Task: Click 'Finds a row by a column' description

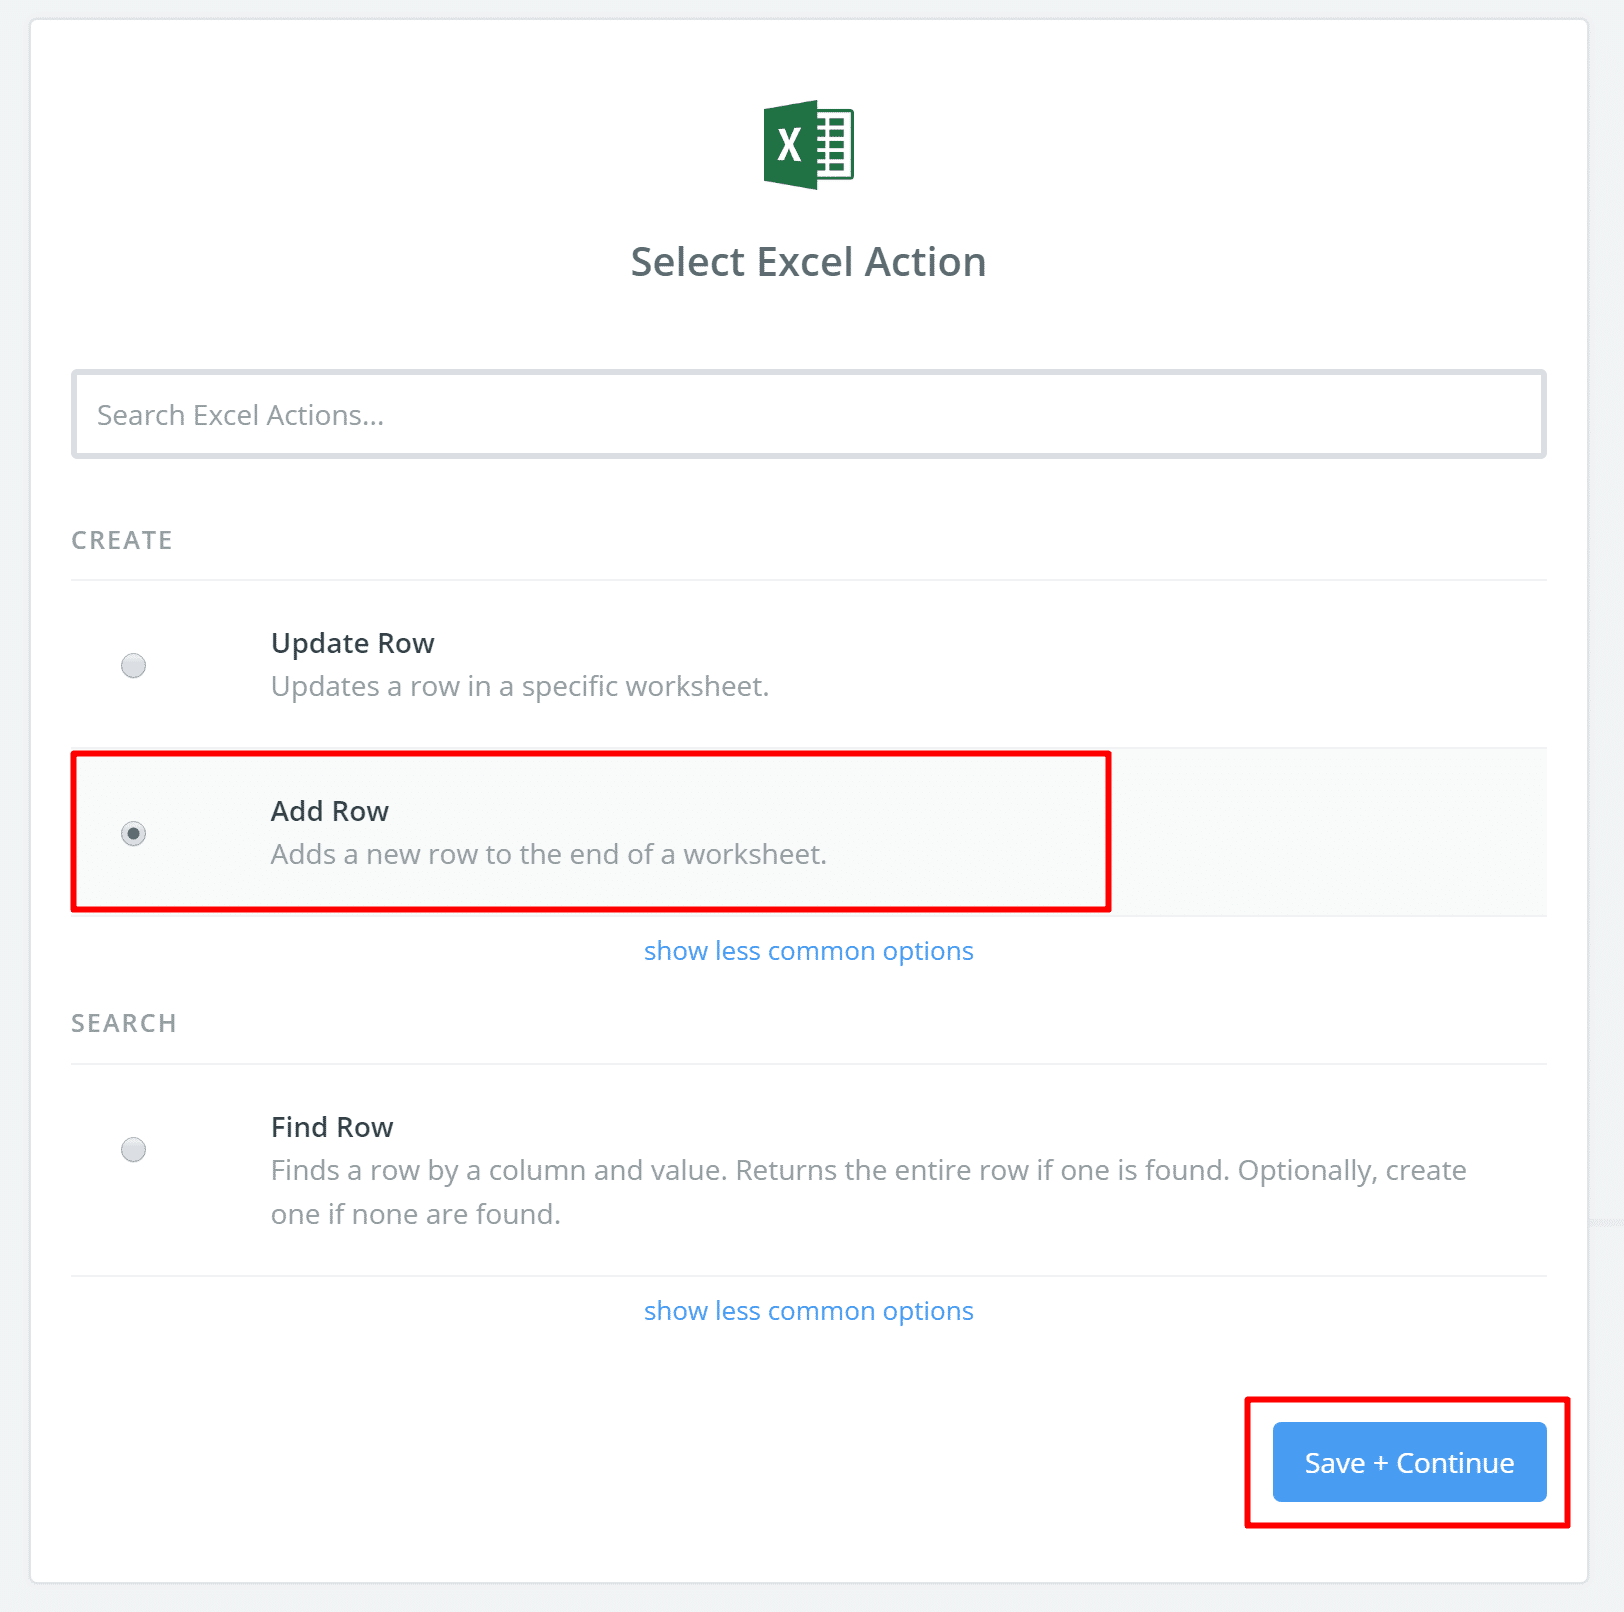Action: (868, 1171)
